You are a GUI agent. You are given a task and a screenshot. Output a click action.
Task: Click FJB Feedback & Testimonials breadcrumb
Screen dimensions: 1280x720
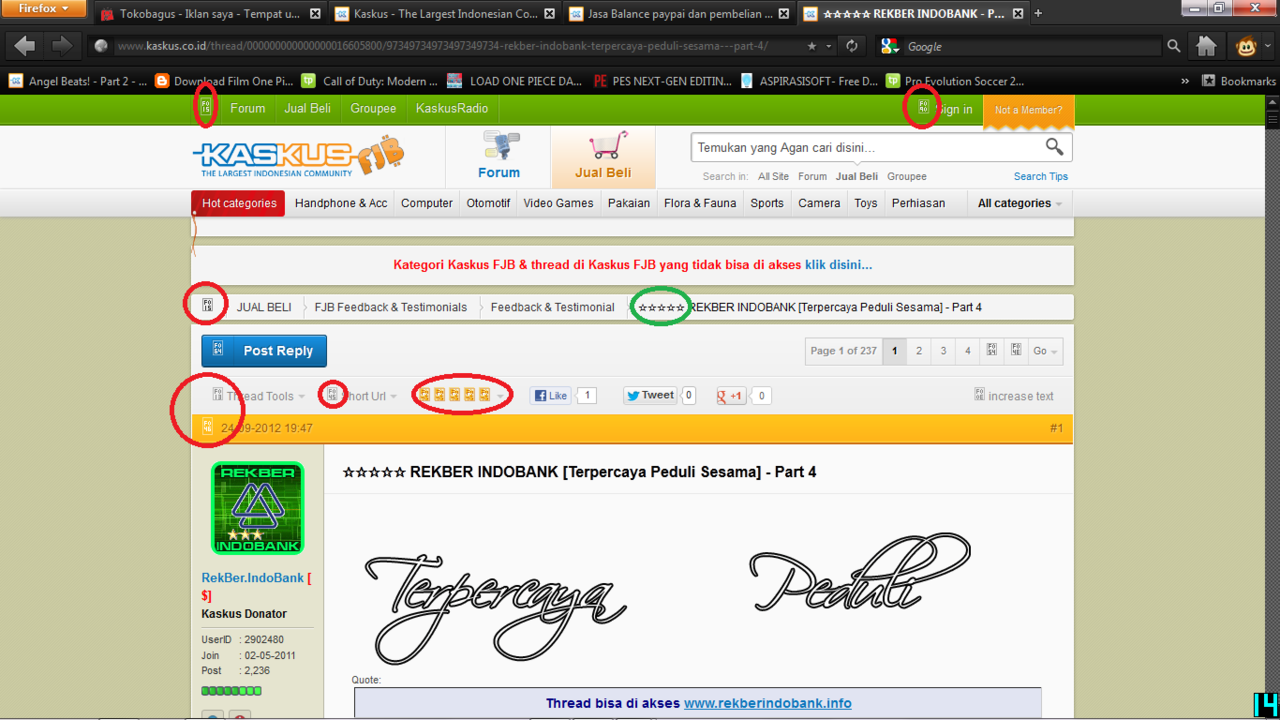click(x=390, y=307)
